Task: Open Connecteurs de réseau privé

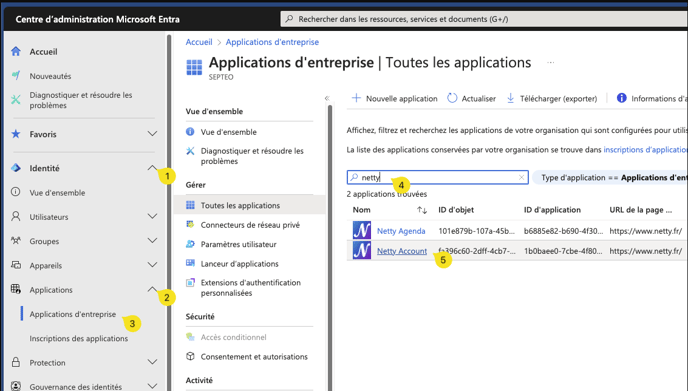Action: click(x=250, y=225)
